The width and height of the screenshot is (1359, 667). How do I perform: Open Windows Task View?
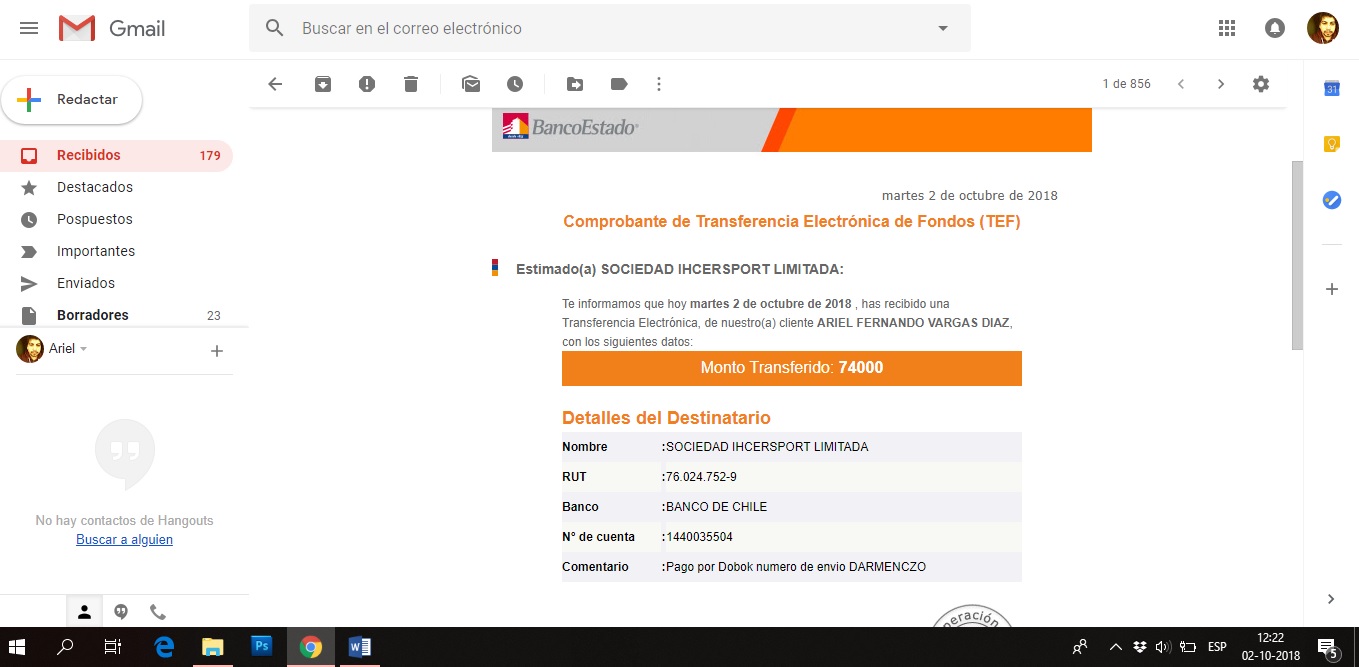point(114,647)
